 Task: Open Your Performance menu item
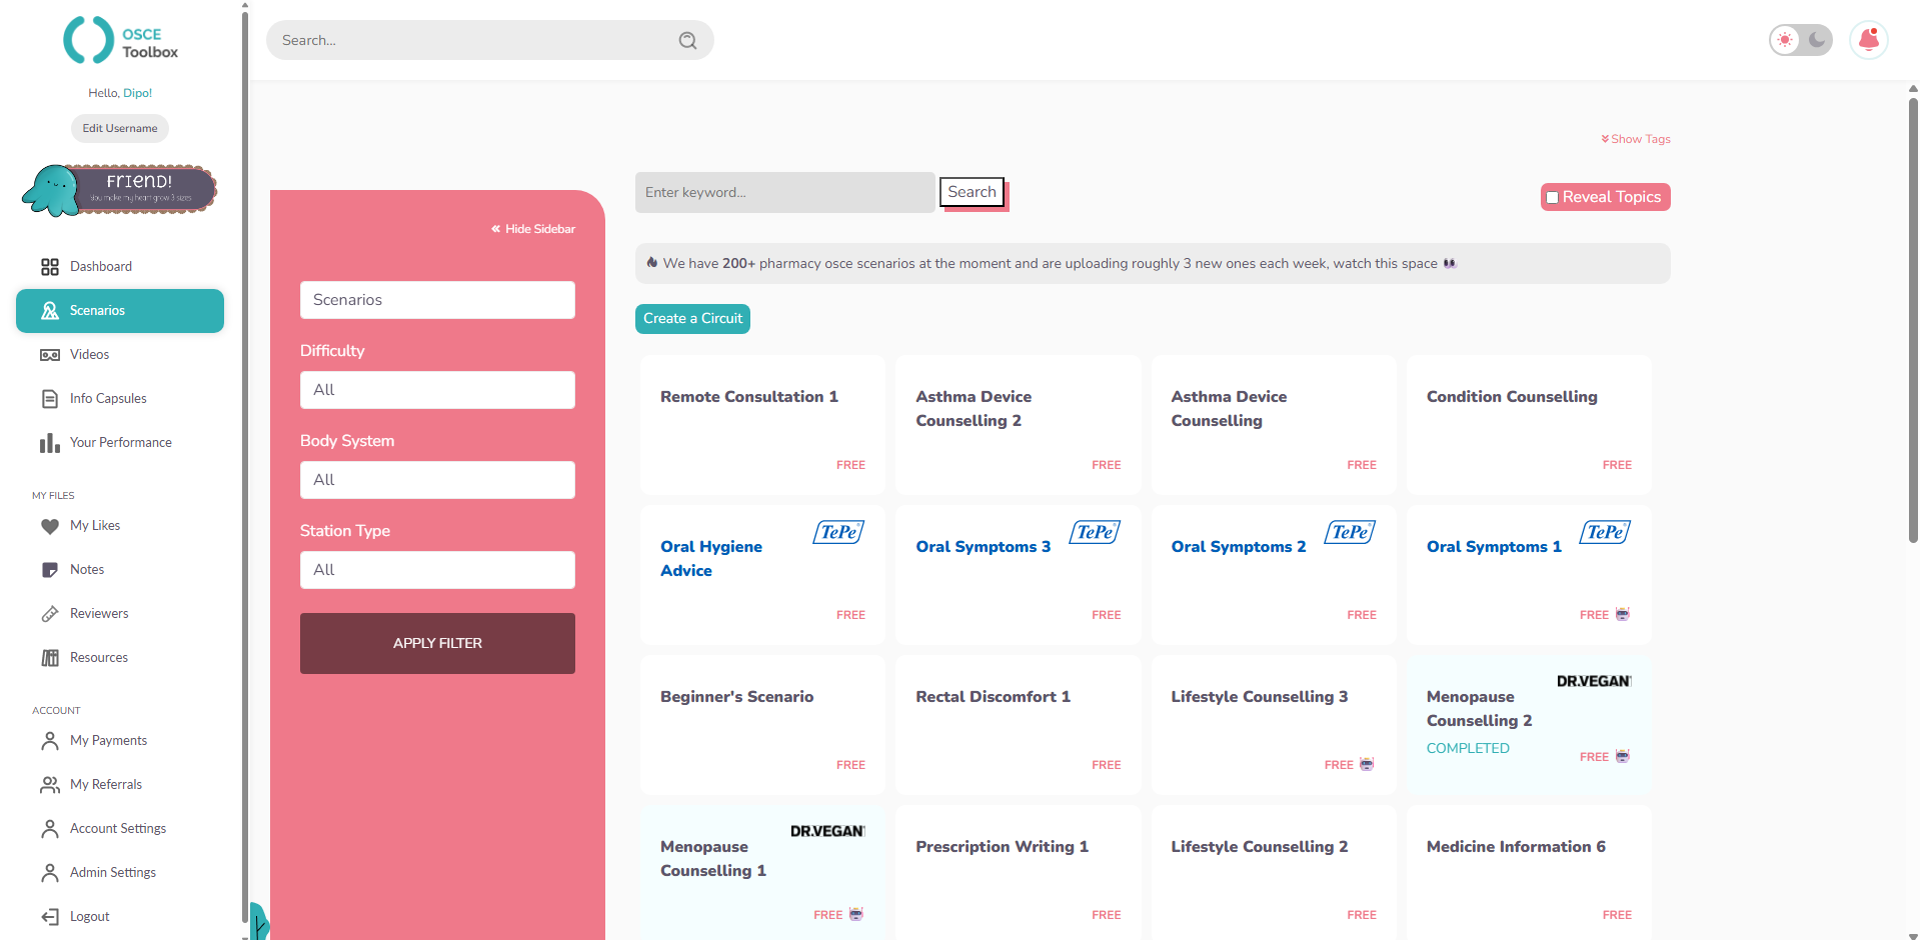tap(120, 443)
